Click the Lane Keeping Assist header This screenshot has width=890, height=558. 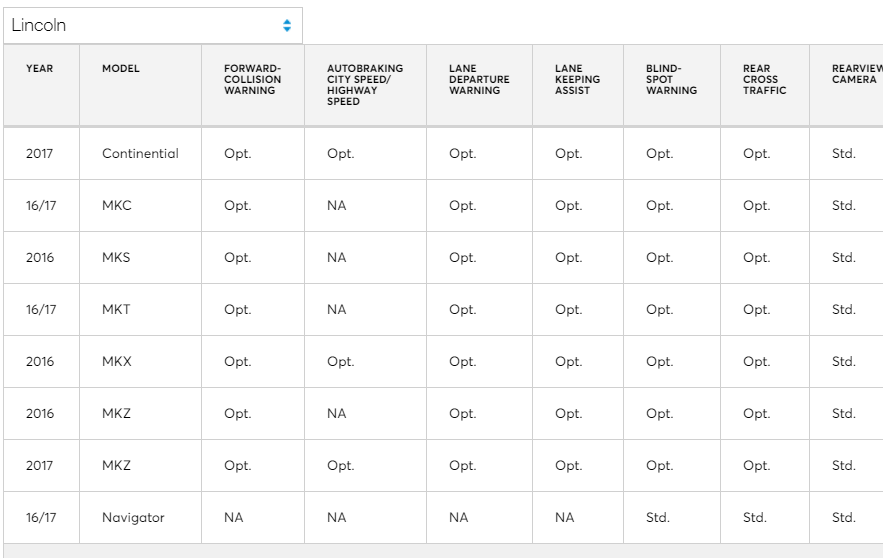click(578, 85)
